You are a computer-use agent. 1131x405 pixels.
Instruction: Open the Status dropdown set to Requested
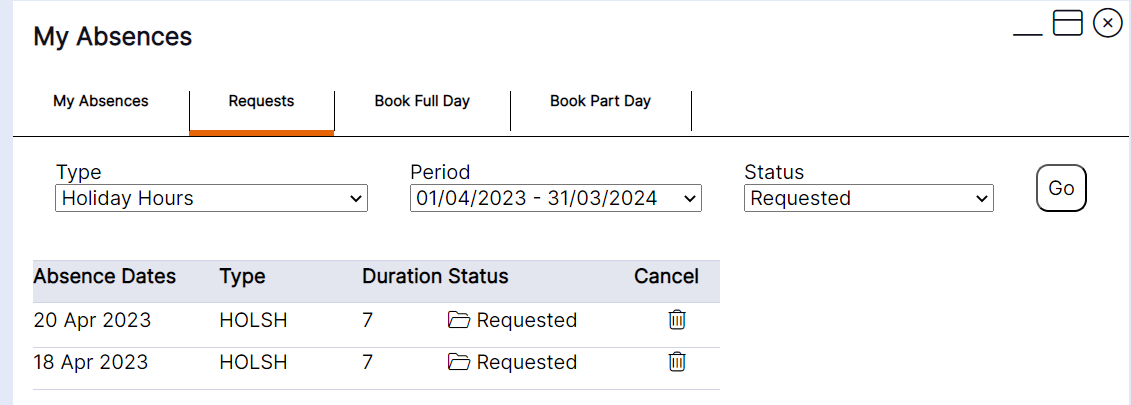tap(869, 198)
